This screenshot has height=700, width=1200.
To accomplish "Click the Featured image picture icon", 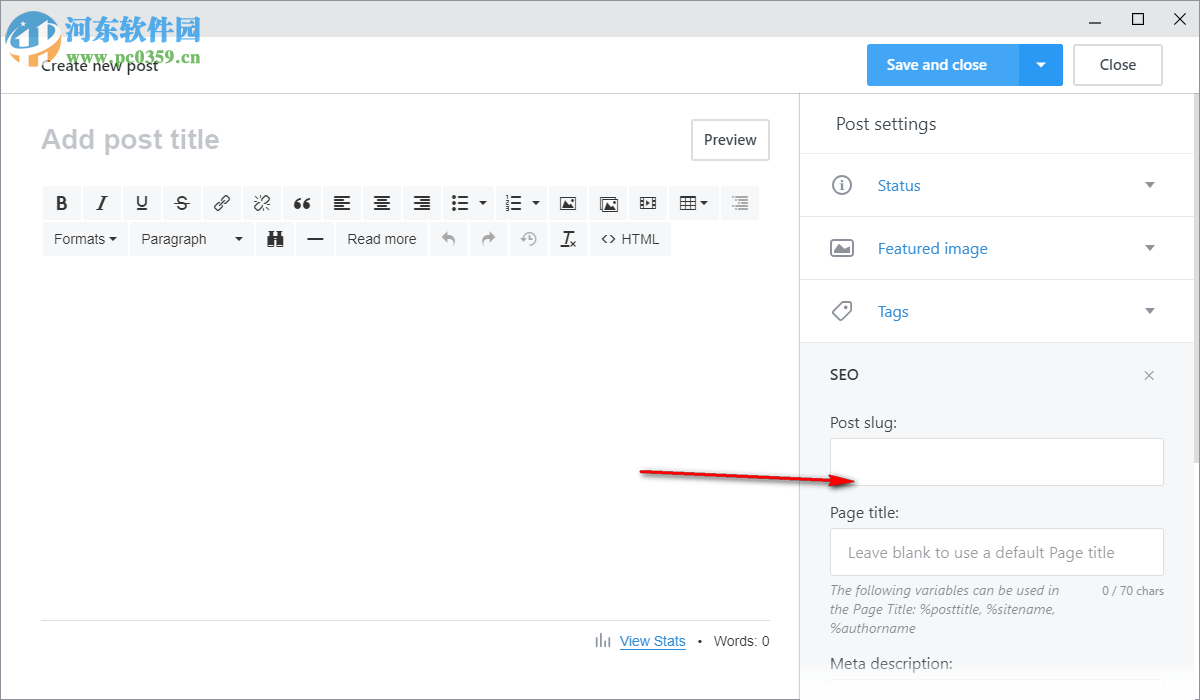I will point(842,248).
